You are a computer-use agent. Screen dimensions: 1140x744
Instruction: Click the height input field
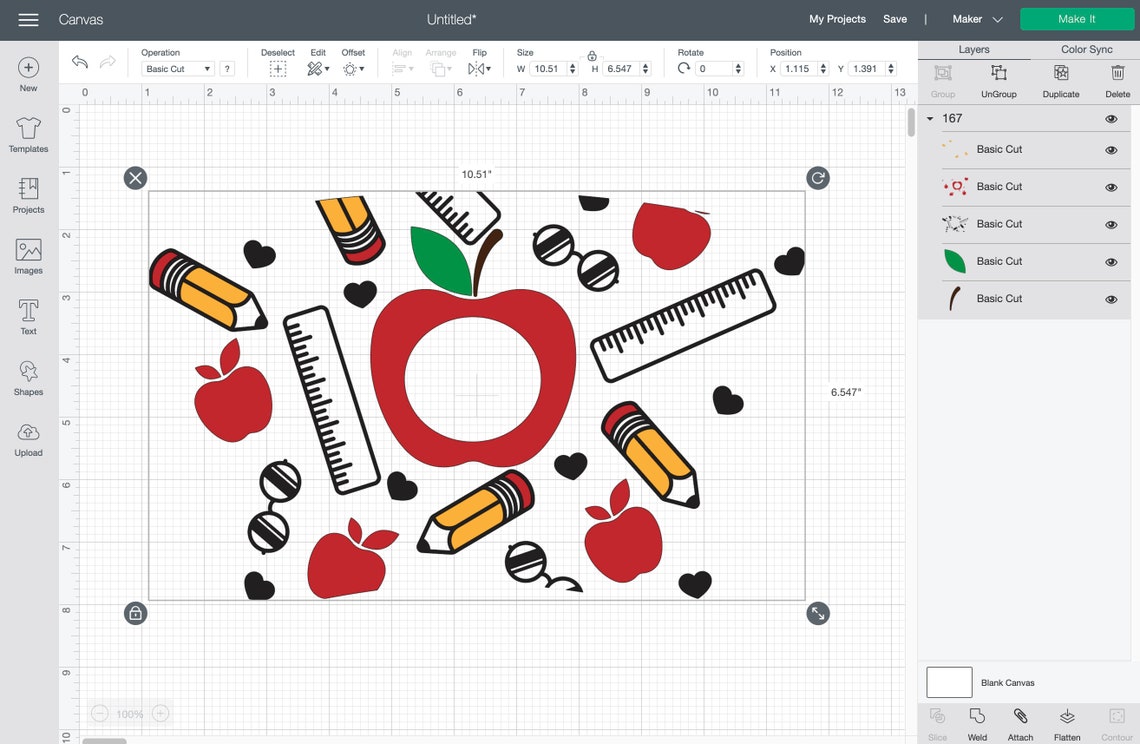point(622,68)
